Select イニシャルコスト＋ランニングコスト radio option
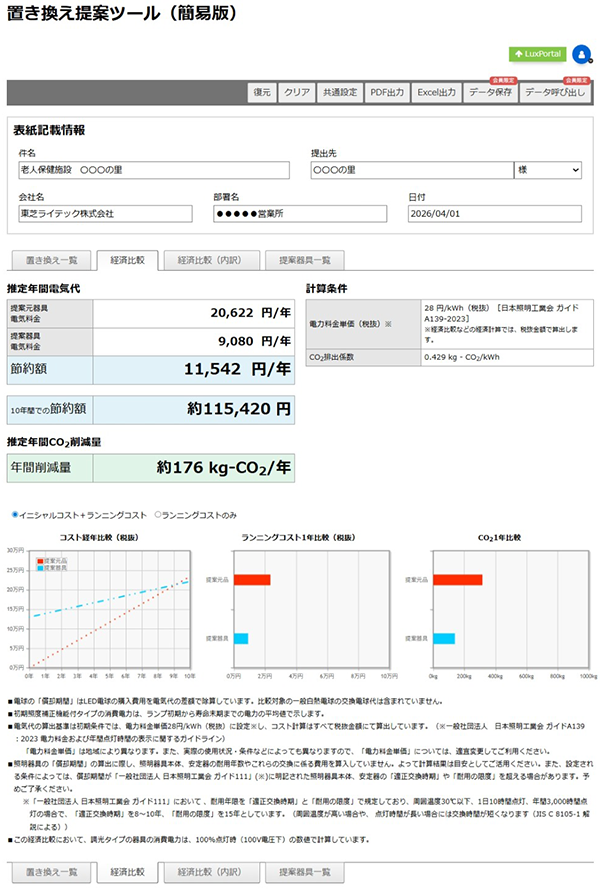600x893 pixels. [14, 515]
